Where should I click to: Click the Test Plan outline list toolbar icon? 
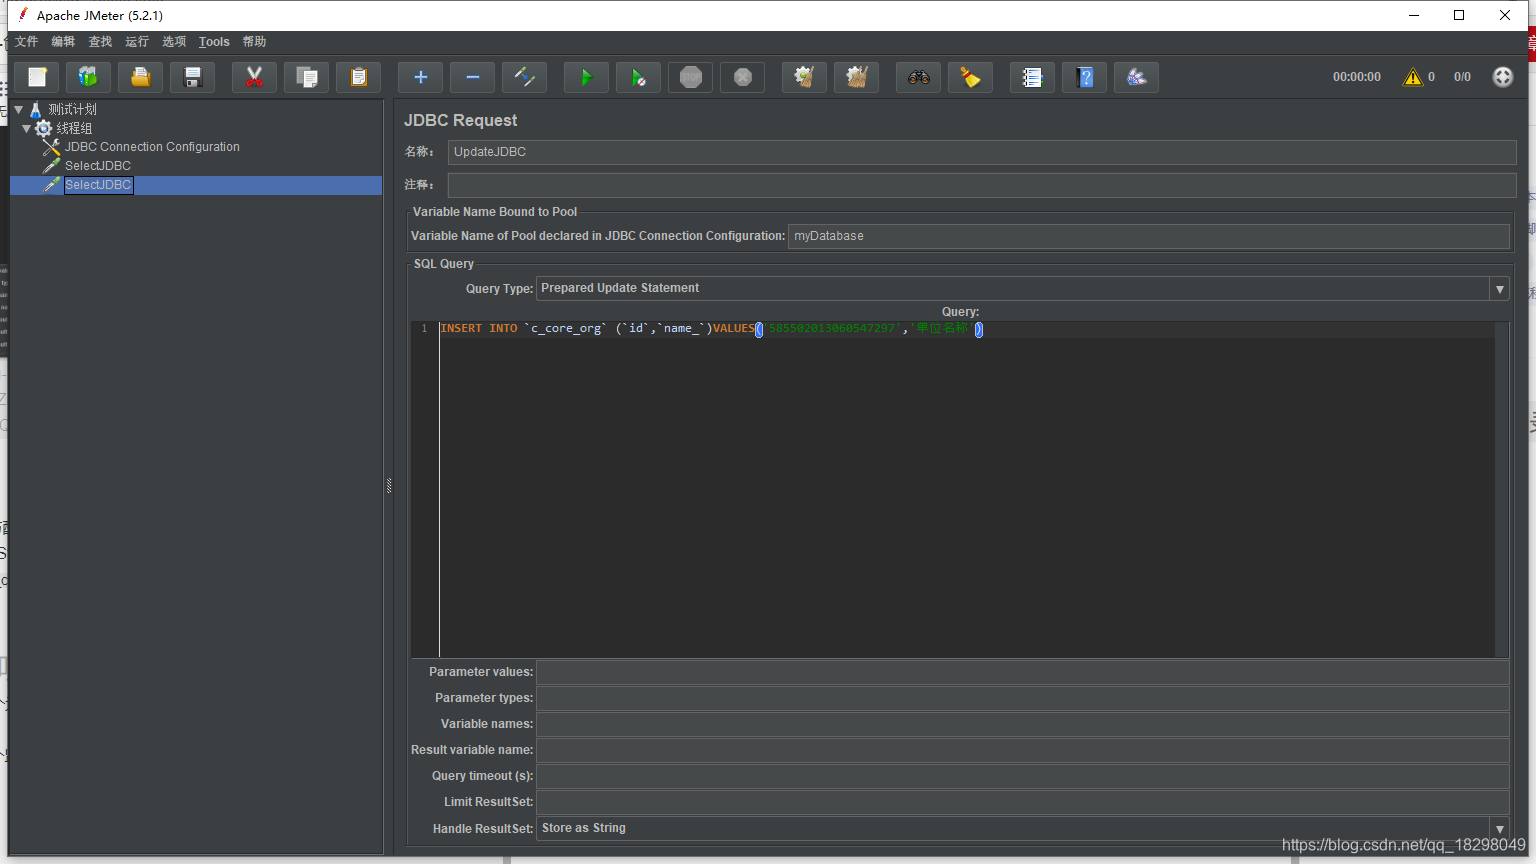pos(1033,77)
